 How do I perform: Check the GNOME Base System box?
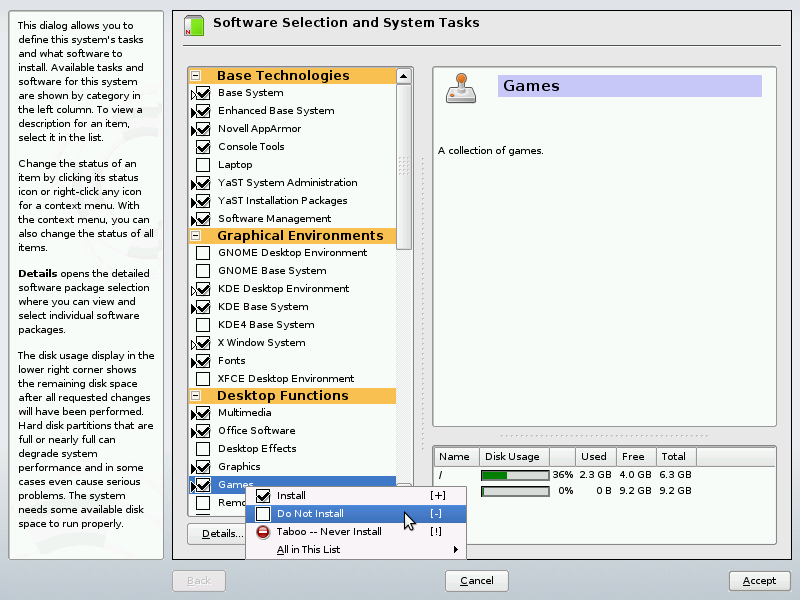click(x=203, y=271)
